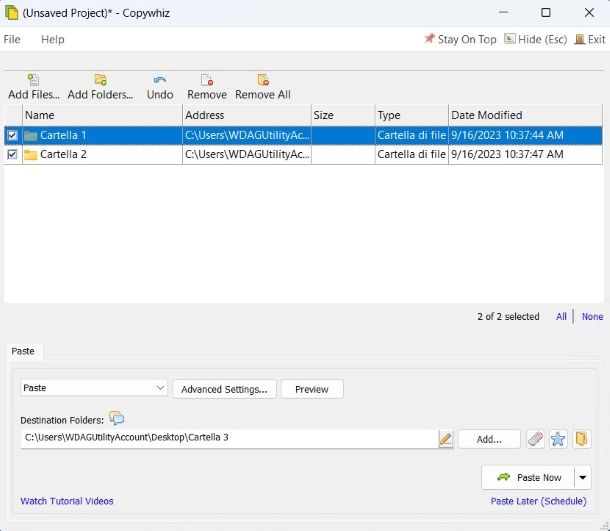Screen dimensions: 610x531
Task: Click the address cell of Cartella 2
Action: coord(247,154)
